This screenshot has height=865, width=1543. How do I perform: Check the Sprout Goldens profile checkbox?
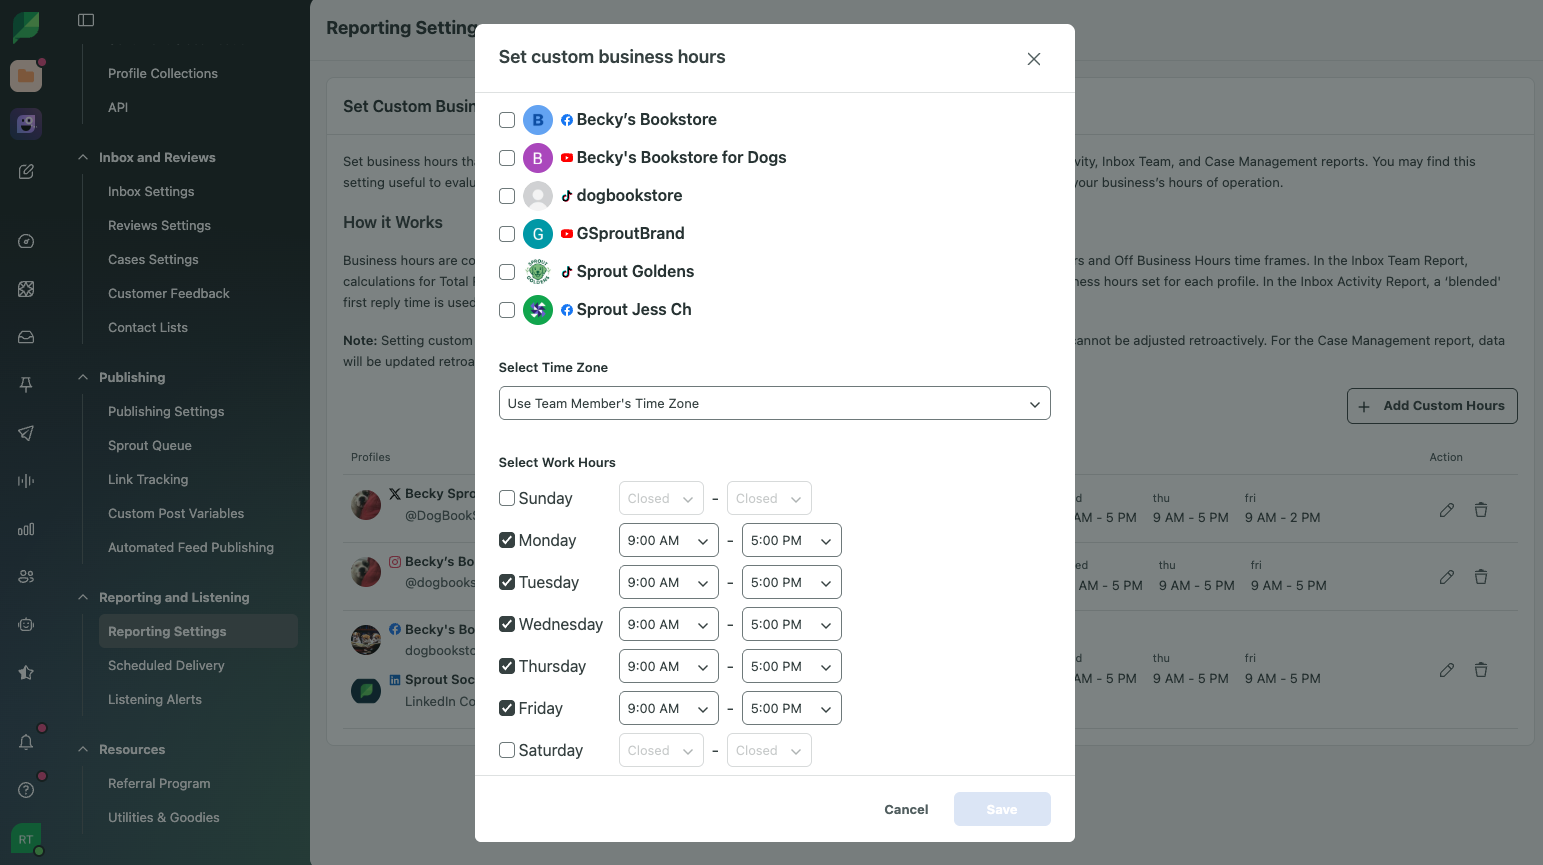507,272
